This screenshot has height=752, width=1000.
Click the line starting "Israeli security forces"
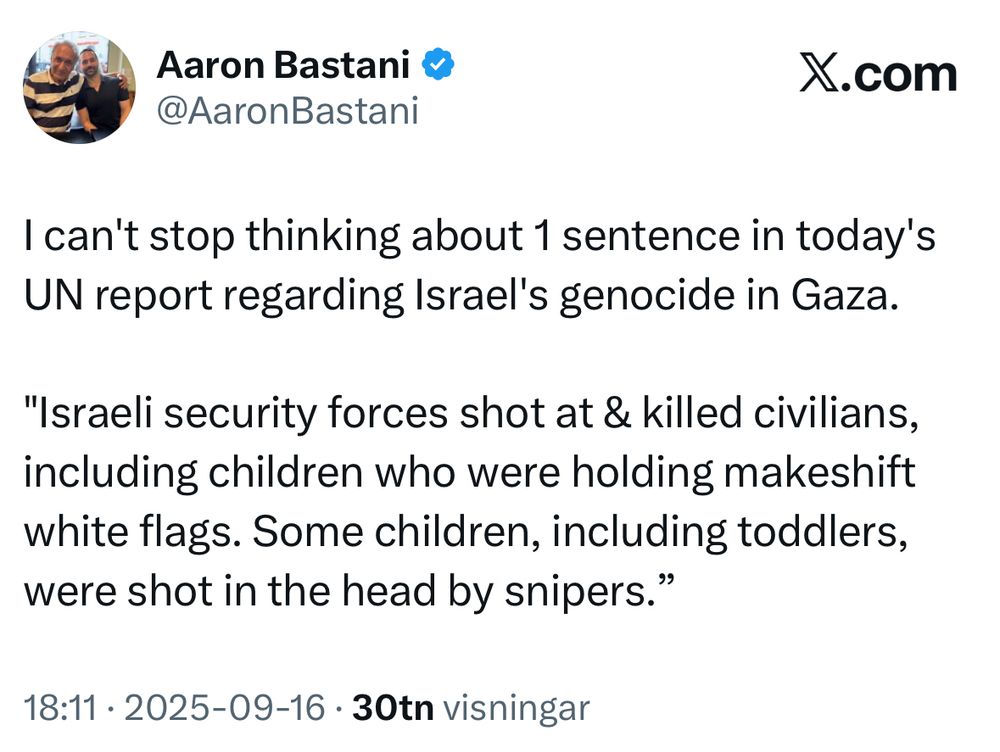point(471,413)
